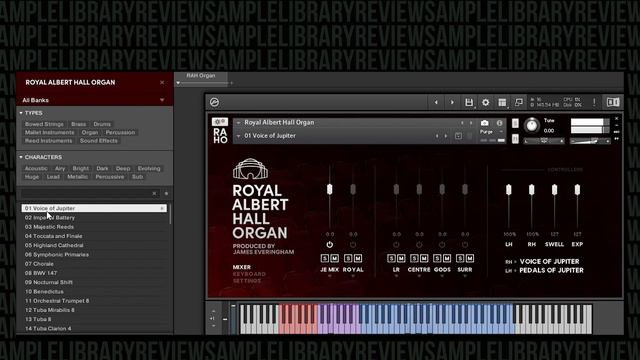Clear the preset search field
The image size is (640, 360).
point(154,193)
